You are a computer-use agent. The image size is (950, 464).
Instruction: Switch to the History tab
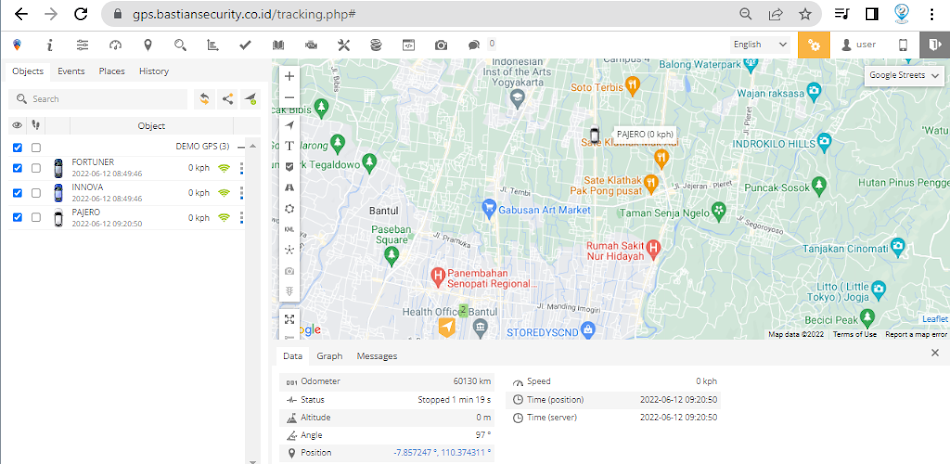(x=154, y=71)
